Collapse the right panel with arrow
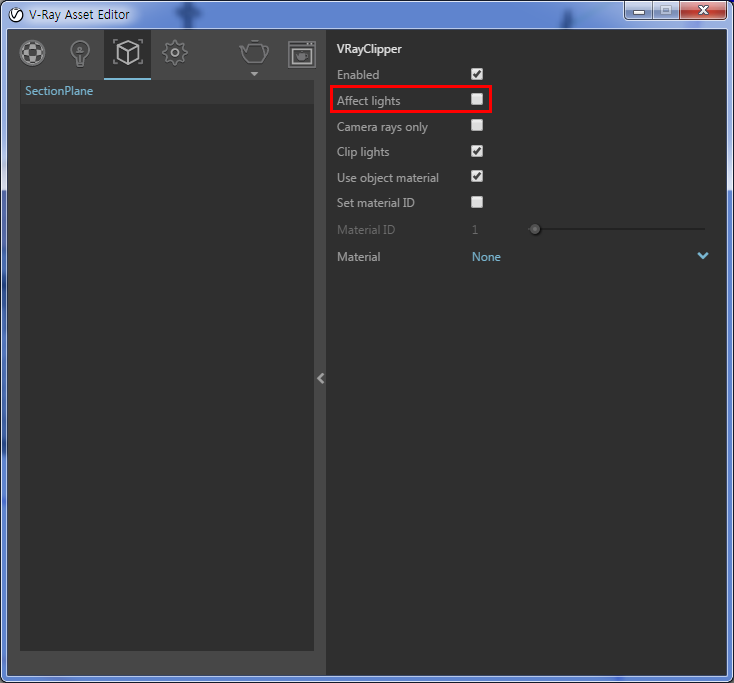The image size is (734, 683). 321,378
